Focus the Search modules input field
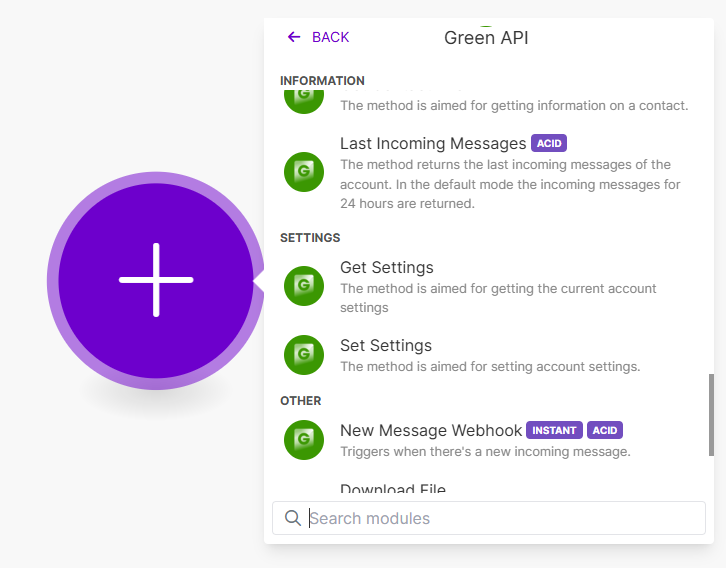 [x=500, y=518]
